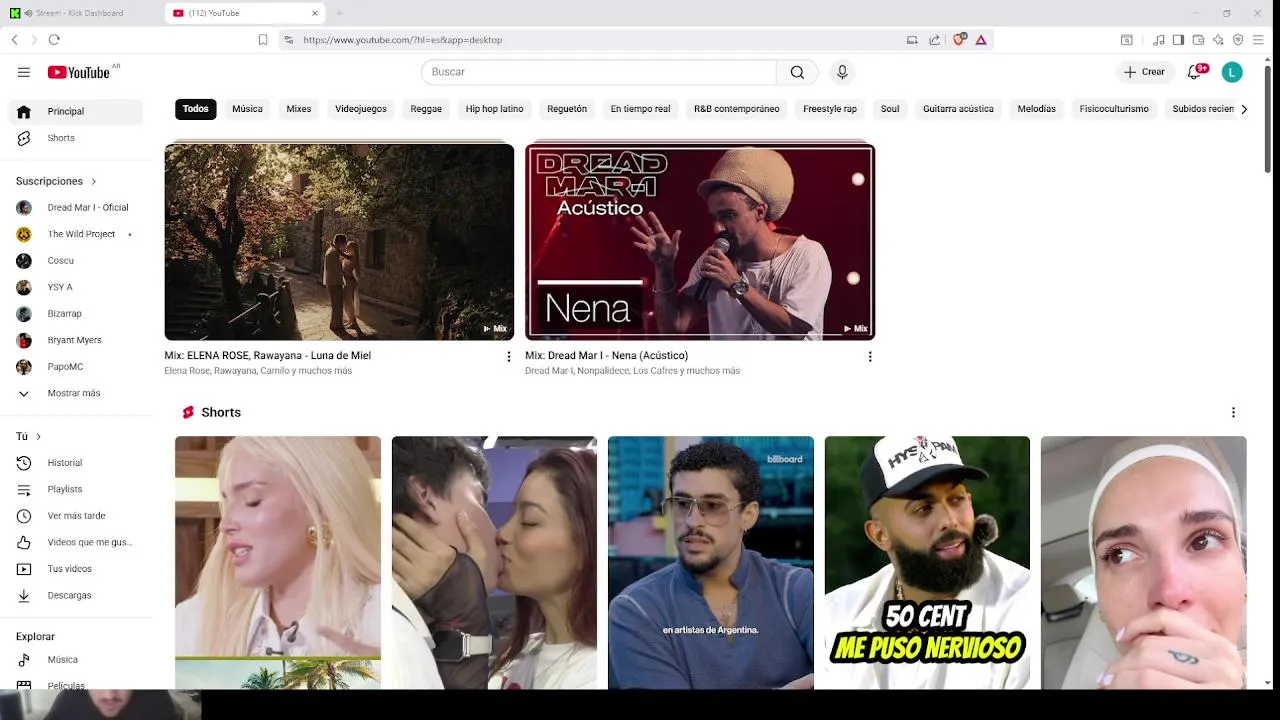The width and height of the screenshot is (1280, 720).
Task: Switch to the Kick Dashboard tab
Action: tap(80, 13)
